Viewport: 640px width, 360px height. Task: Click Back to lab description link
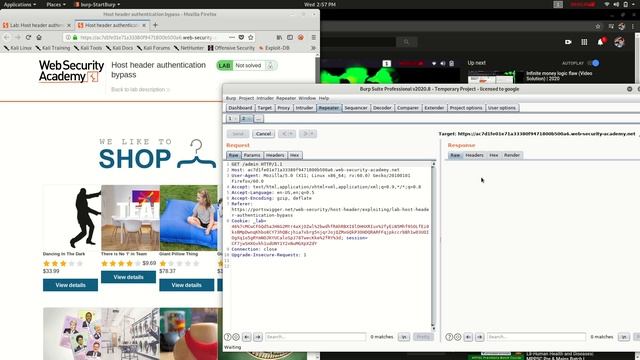[x=140, y=89]
